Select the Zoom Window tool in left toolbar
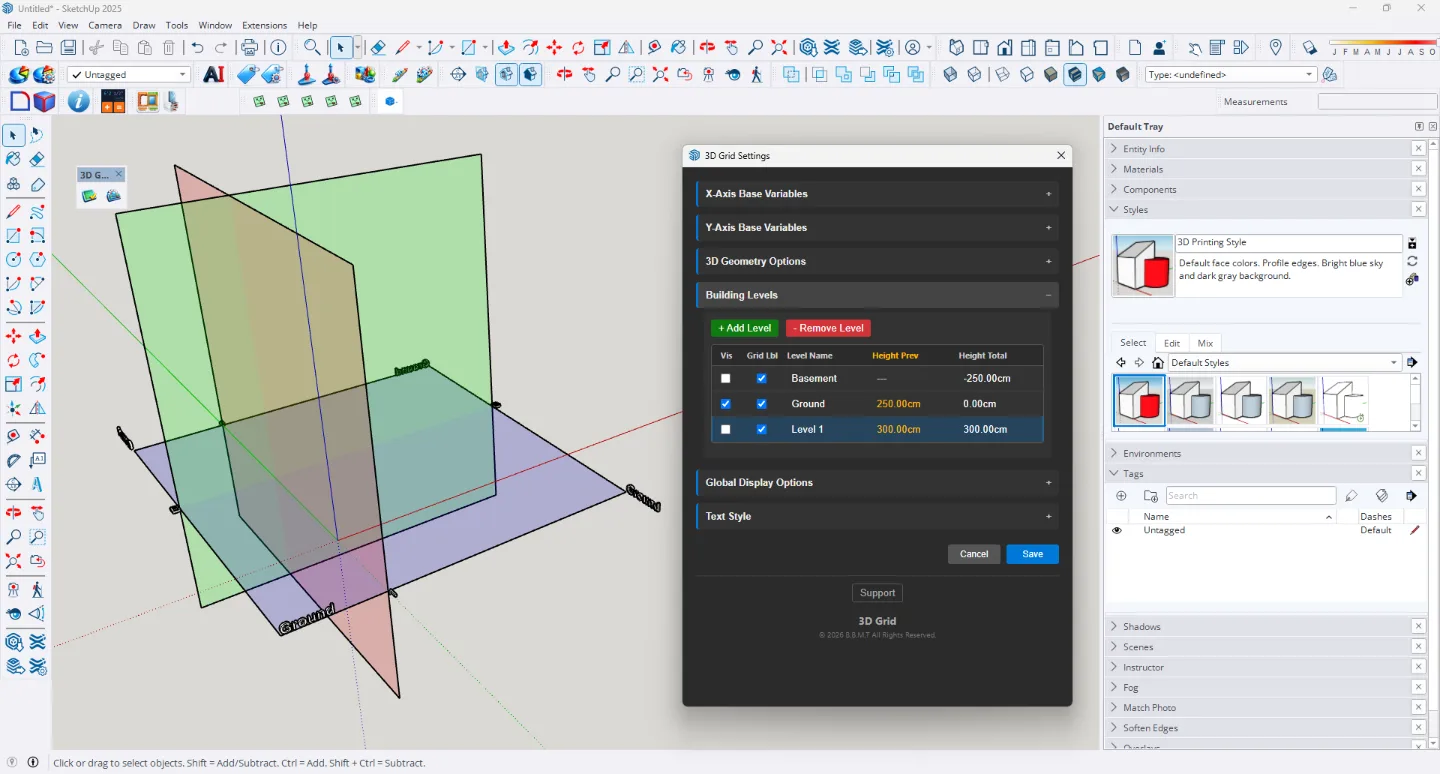This screenshot has width=1440, height=774. [37, 537]
